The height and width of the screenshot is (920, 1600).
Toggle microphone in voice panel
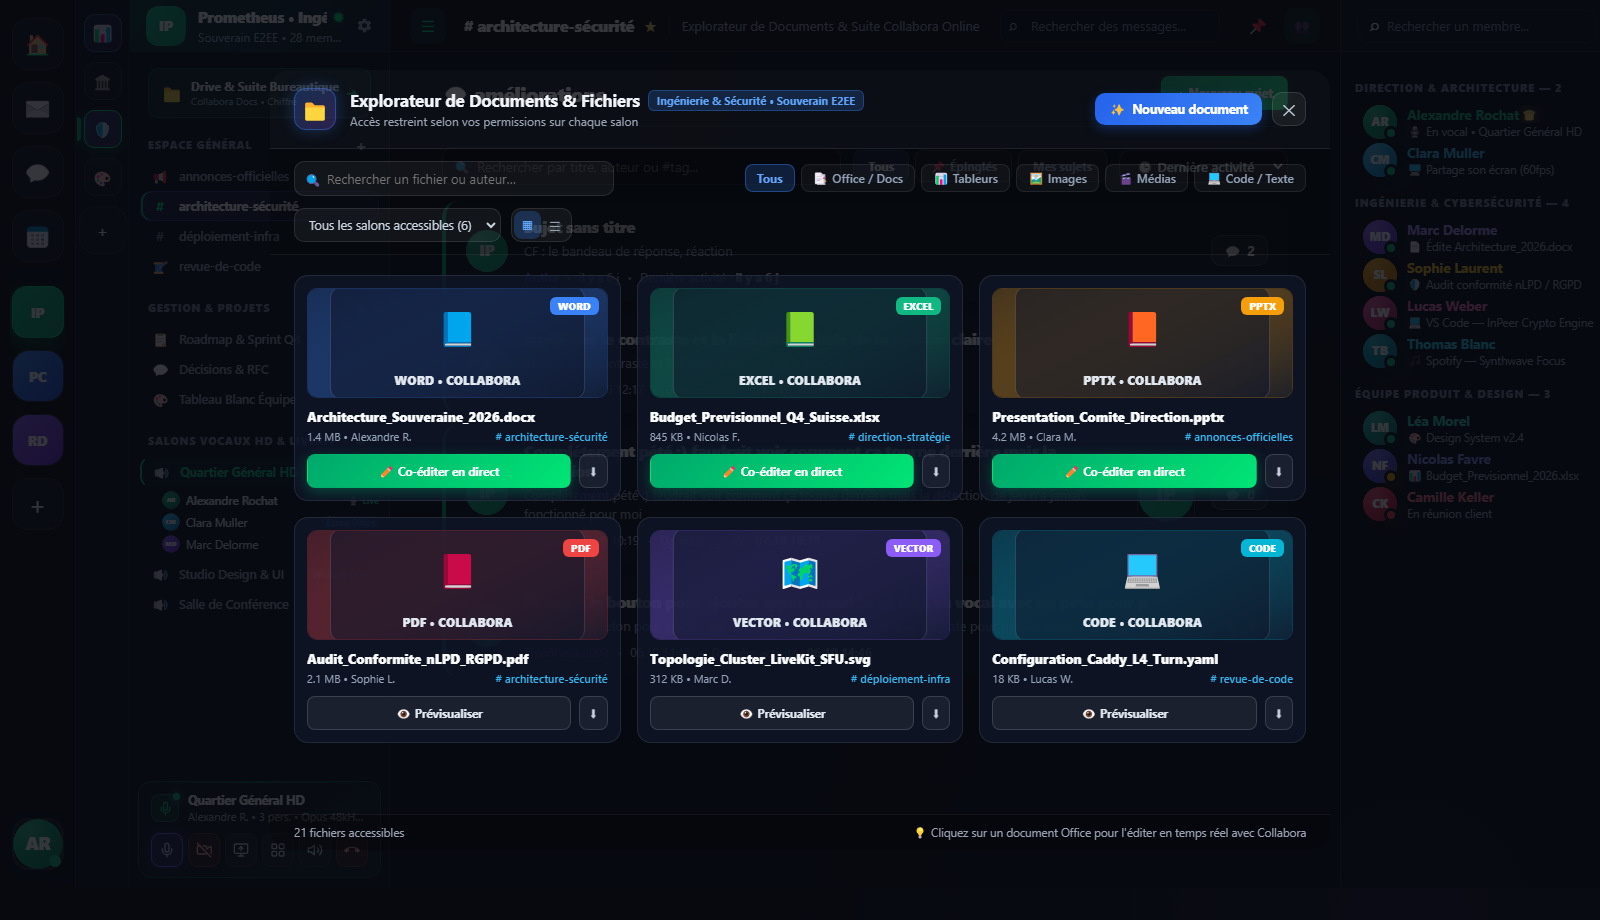(x=167, y=850)
